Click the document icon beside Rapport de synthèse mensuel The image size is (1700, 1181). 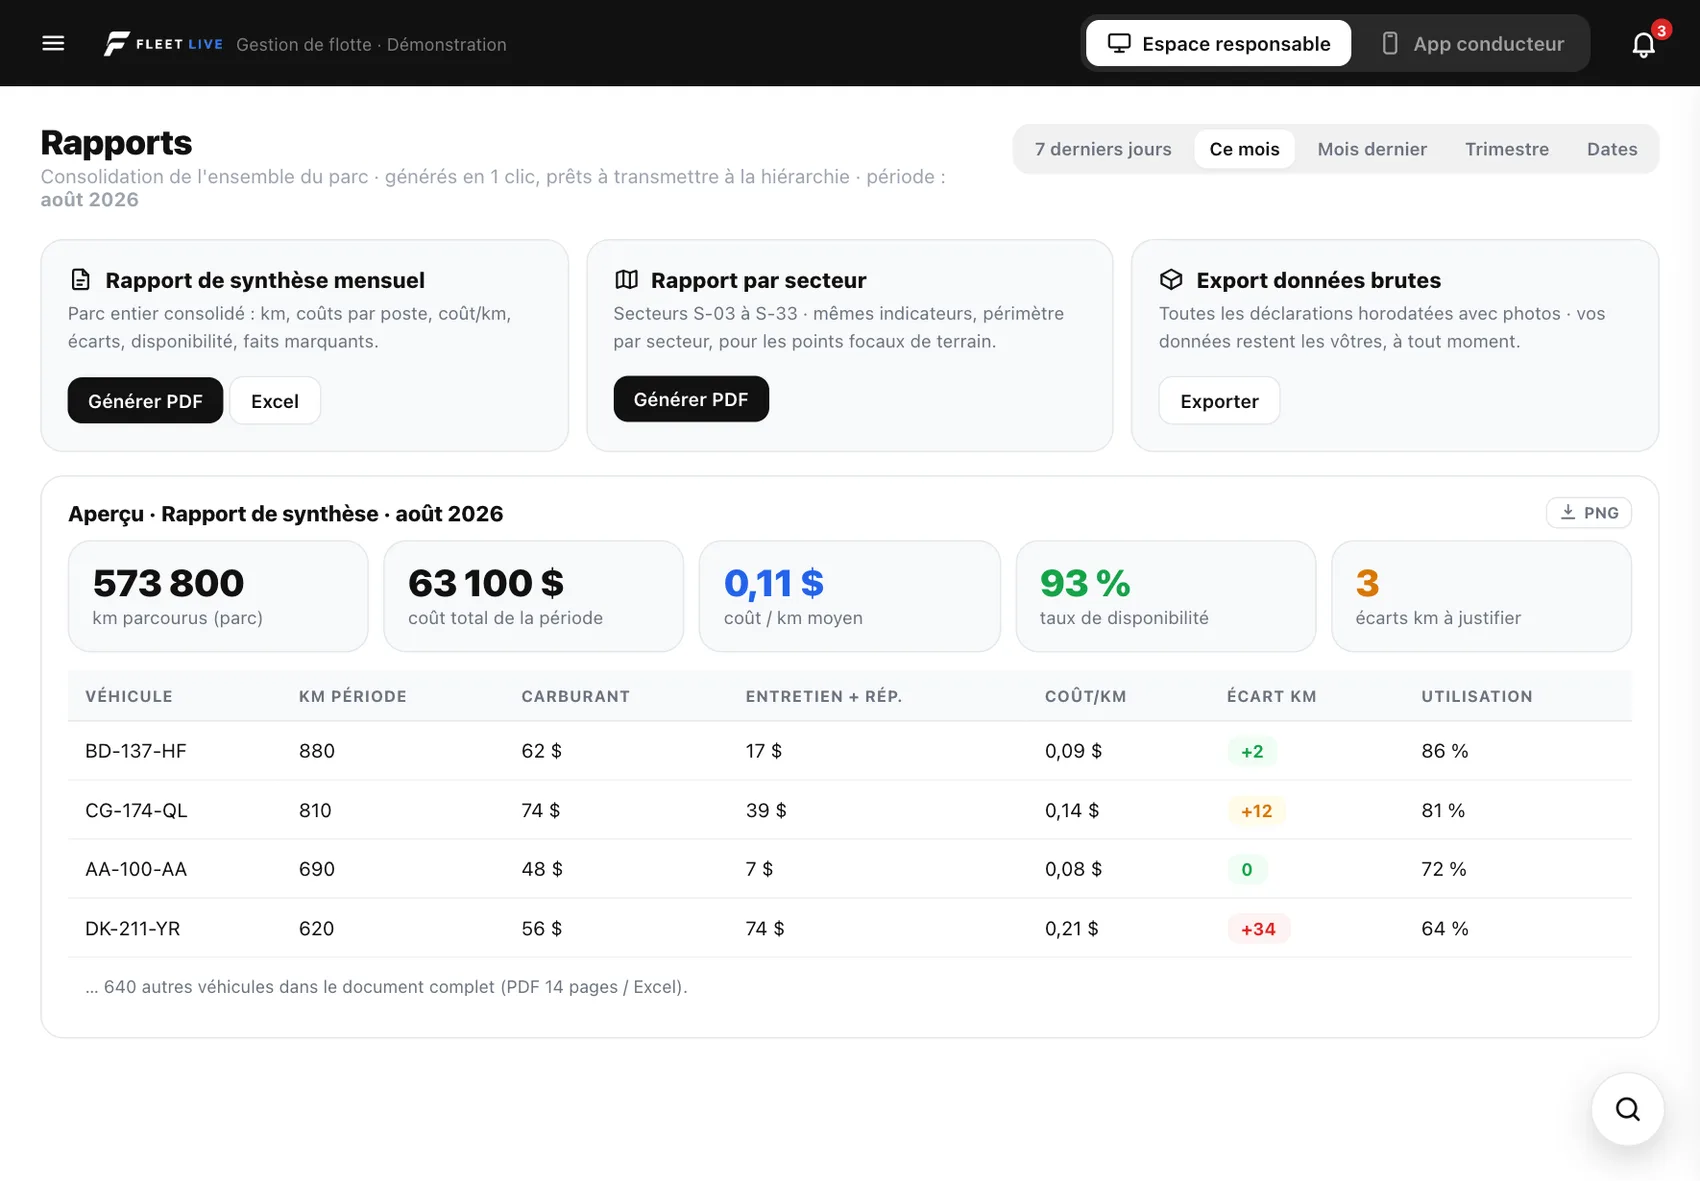pos(81,280)
